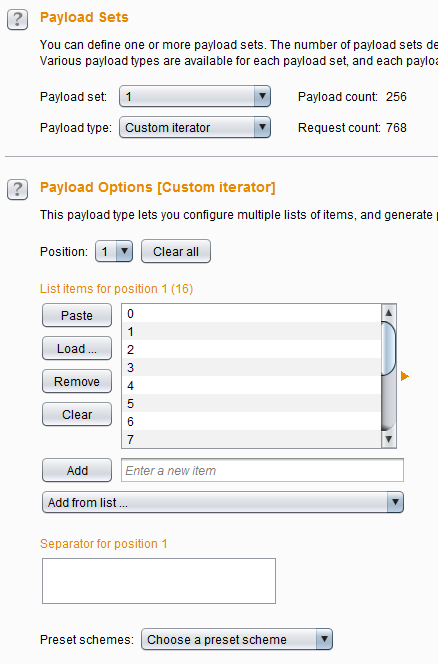Click the list scrollbar down arrow
438x664 pixels.
click(388, 439)
